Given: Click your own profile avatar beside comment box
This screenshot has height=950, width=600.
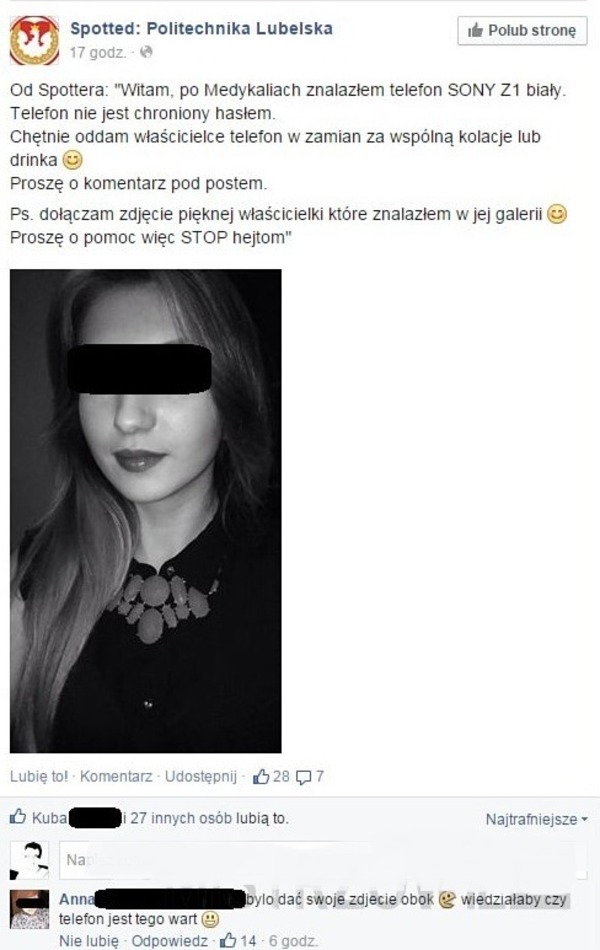Looking at the screenshot, I should tap(29, 860).
